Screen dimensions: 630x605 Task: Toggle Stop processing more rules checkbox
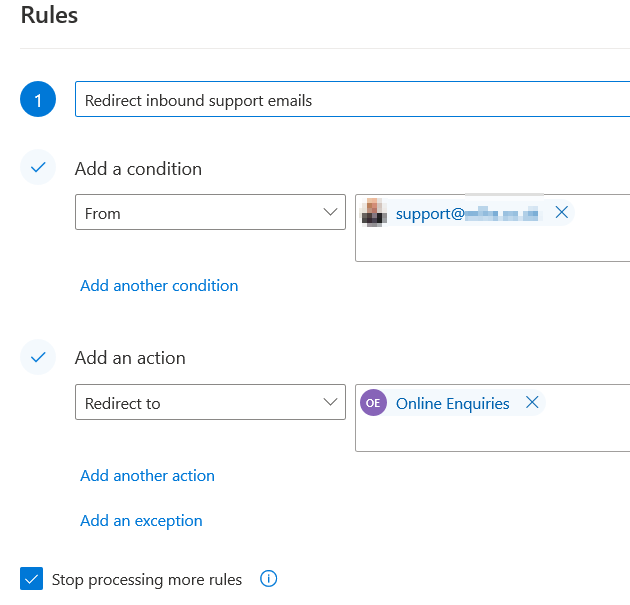click(32, 579)
